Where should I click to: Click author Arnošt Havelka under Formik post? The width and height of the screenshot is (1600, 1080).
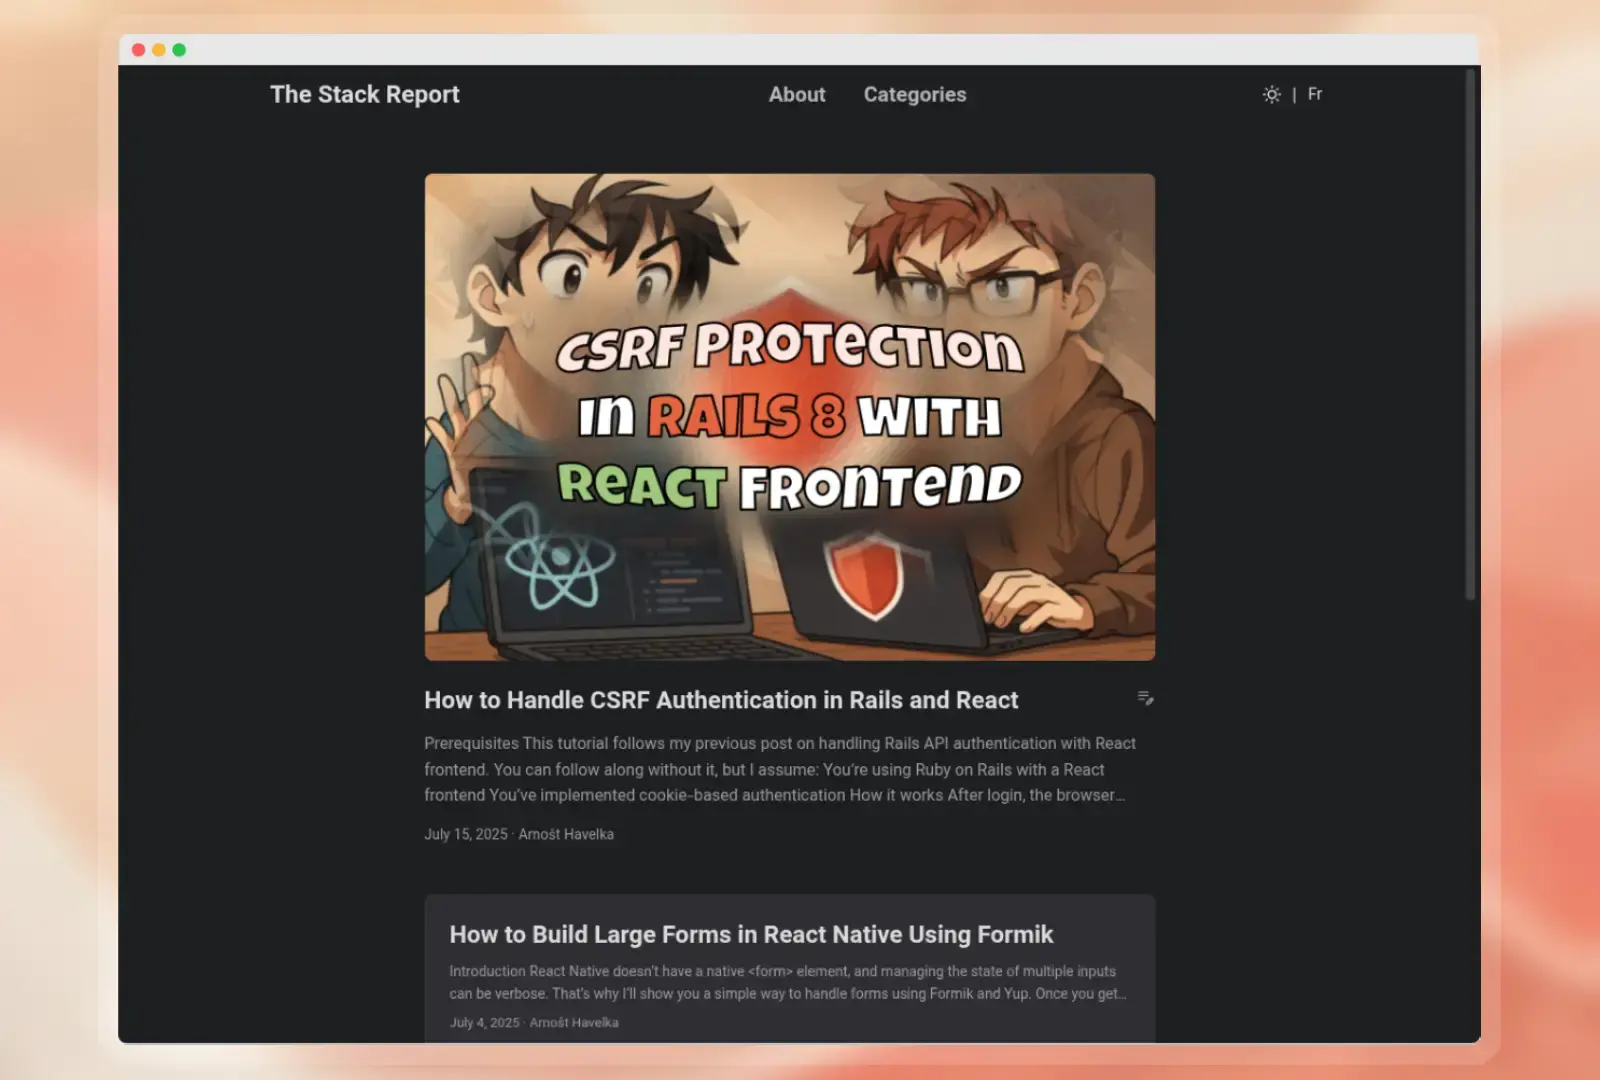(x=574, y=1022)
